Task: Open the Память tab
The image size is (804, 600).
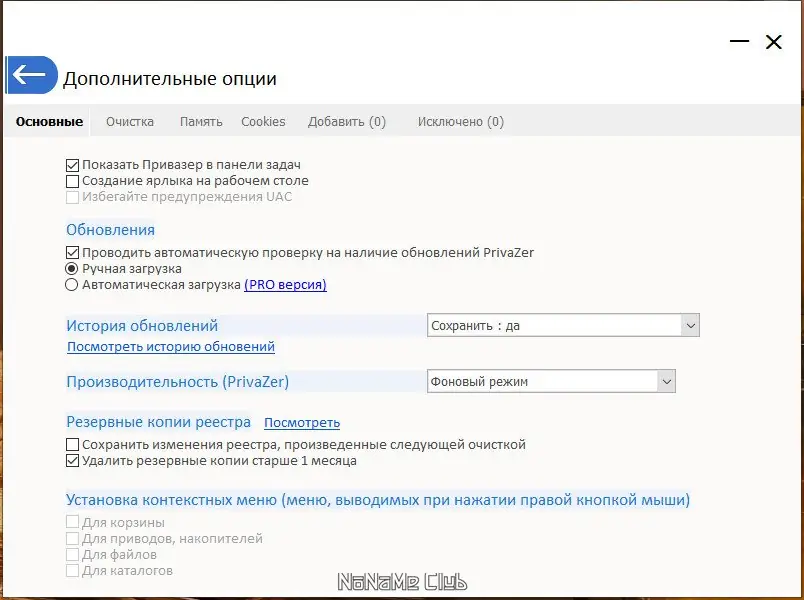Action: pos(201,122)
